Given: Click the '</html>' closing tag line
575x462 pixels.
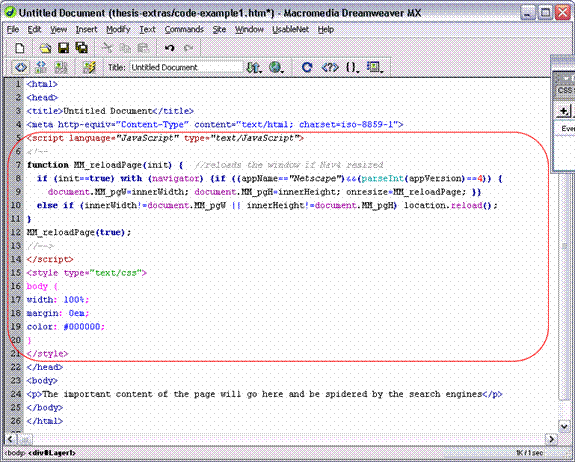Looking at the screenshot, I should click(44, 421).
